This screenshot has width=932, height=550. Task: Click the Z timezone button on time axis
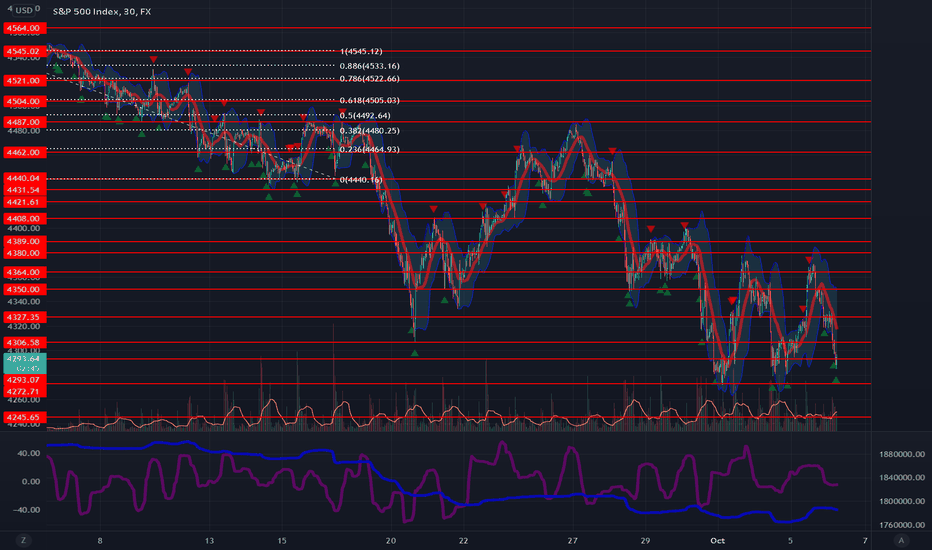[x=24, y=540]
